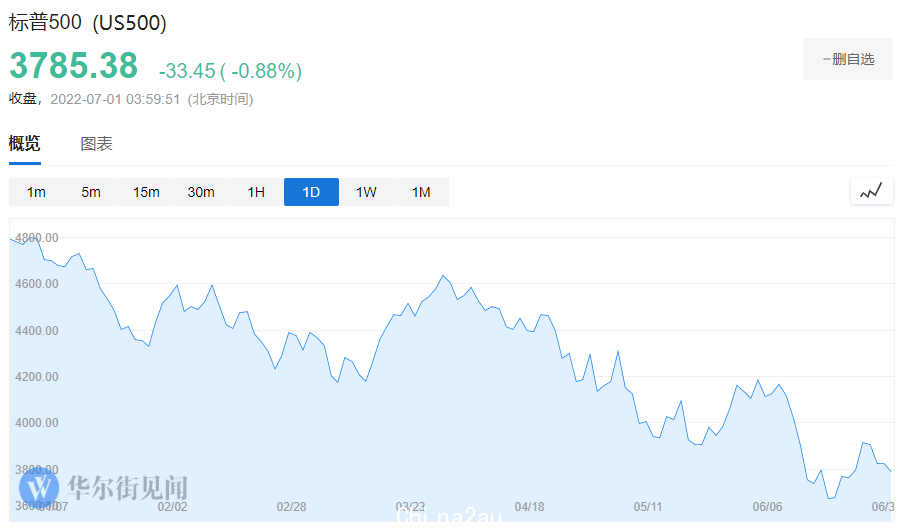Click the 04/18 date label
This screenshot has width=899, height=529.
pos(529,507)
